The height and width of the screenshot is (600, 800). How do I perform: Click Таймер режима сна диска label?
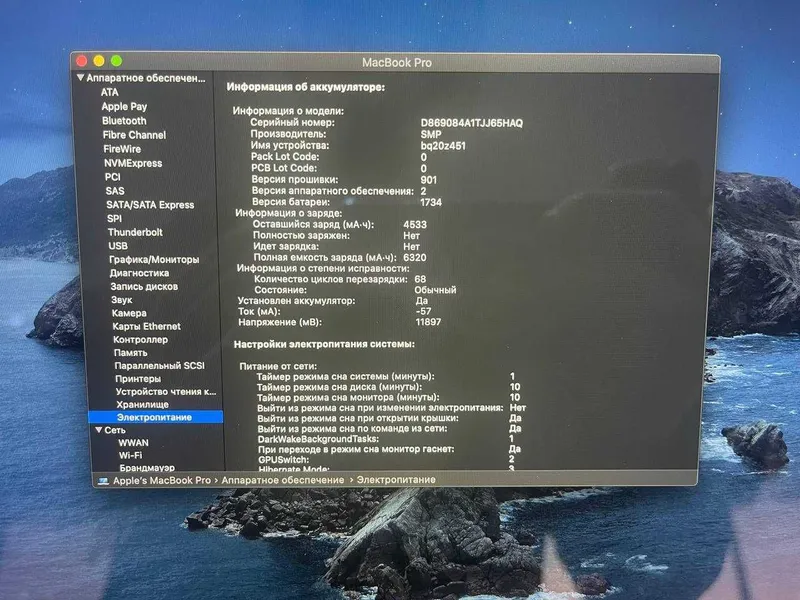339,387
